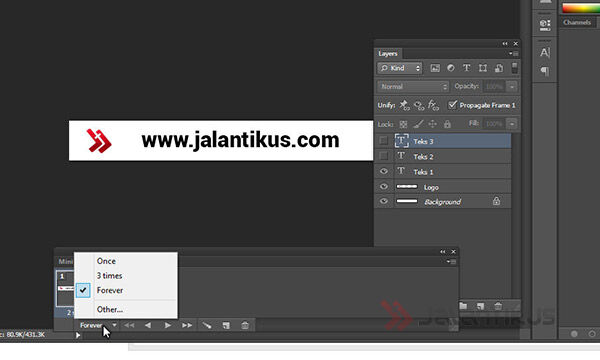
Task: Open the Kind filter dropdown
Action: (x=400, y=68)
